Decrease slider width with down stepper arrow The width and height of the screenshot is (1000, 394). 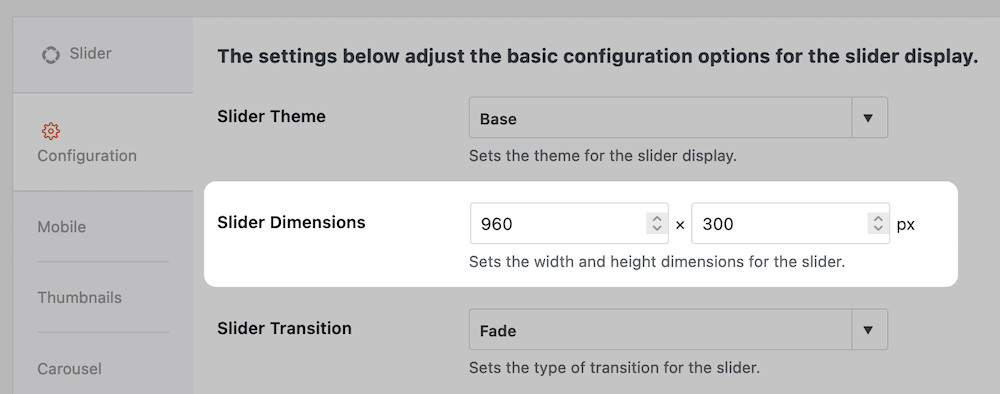pyautogui.click(x=656, y=229)
